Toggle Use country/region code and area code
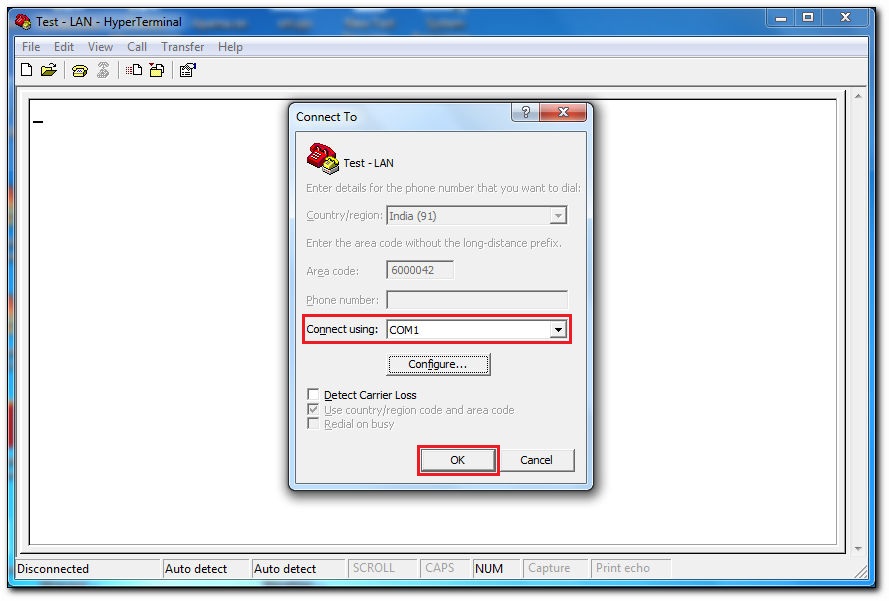The height and width of the screenshot is (601, 889). 312,409
